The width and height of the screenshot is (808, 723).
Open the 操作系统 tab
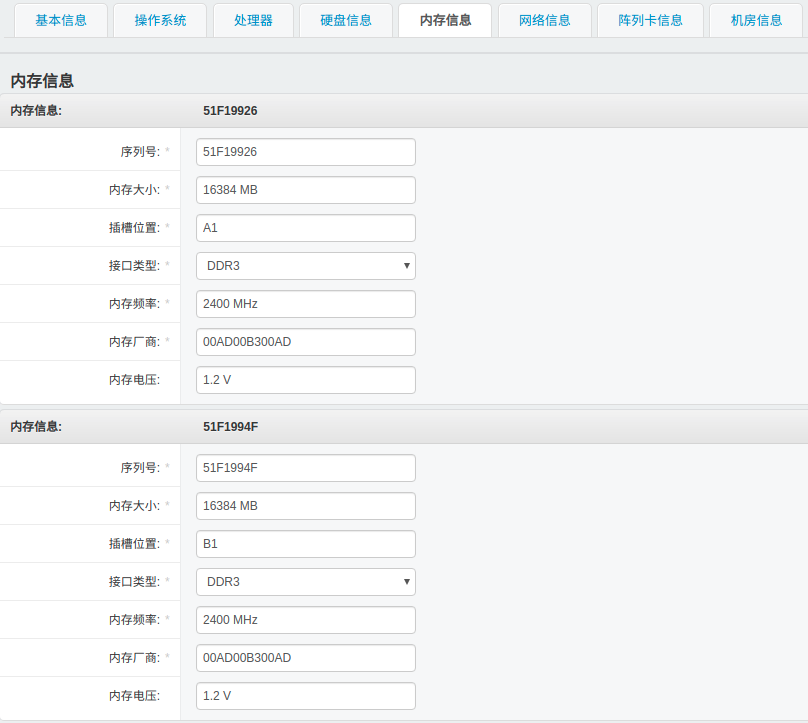tap(159, 20)
